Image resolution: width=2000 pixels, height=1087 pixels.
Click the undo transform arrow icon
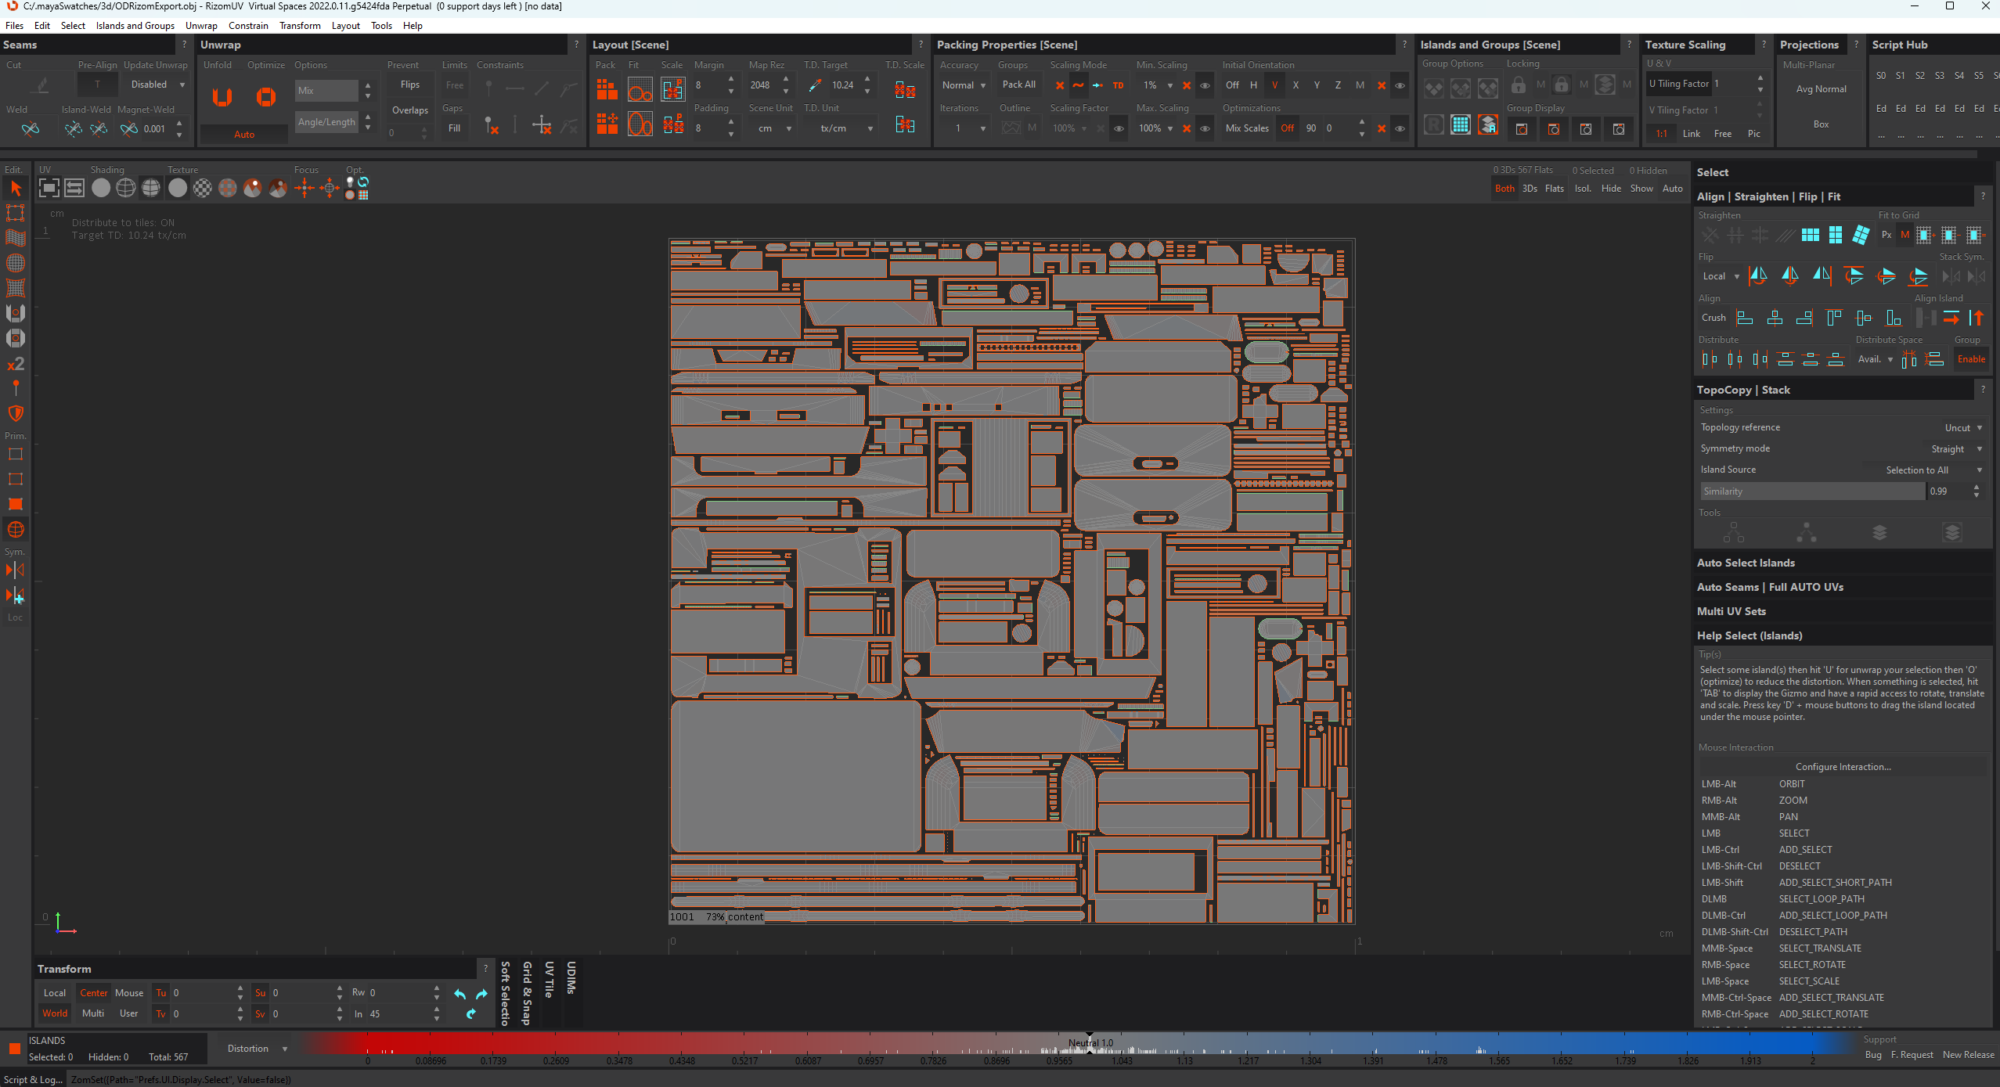coord(459,994)
